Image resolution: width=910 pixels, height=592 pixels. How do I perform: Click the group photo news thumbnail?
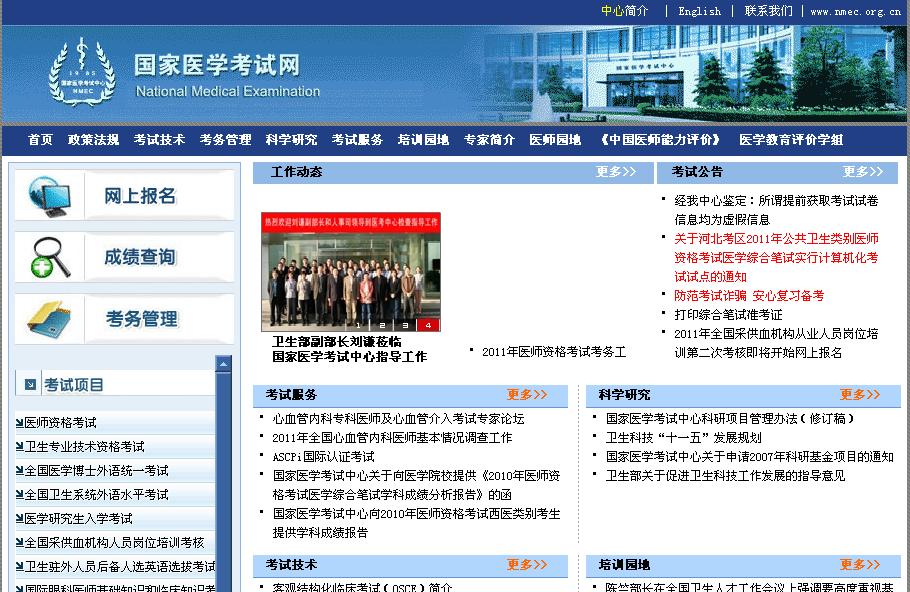[351, 270]
